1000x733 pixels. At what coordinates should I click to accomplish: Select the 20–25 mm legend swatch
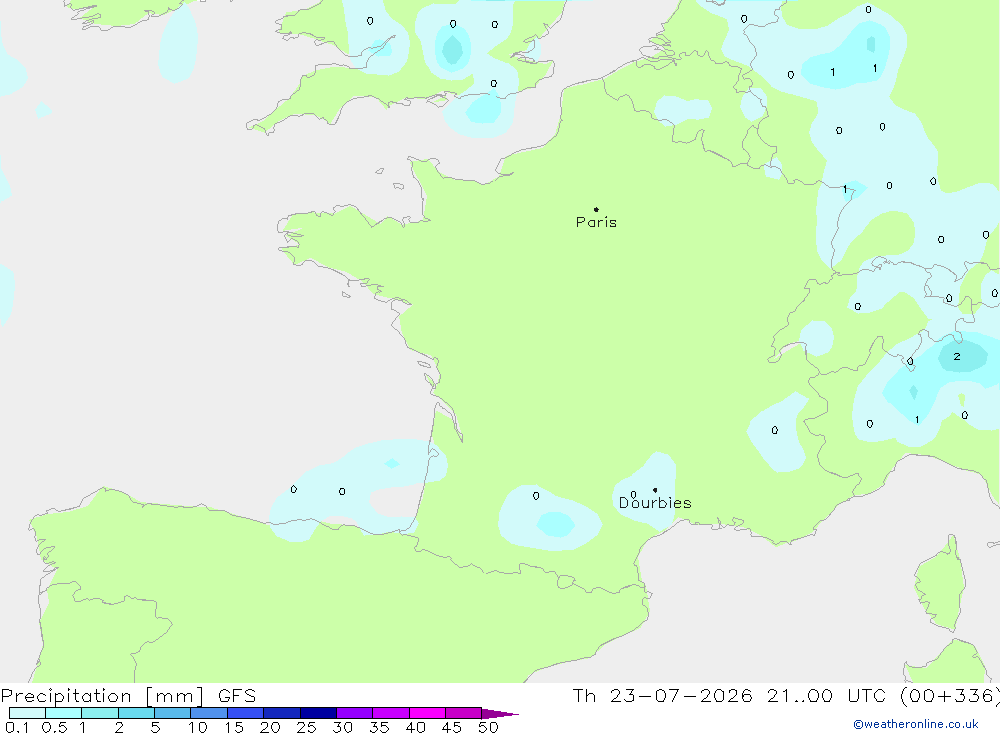pyautogui.click(x=282, y=713)
